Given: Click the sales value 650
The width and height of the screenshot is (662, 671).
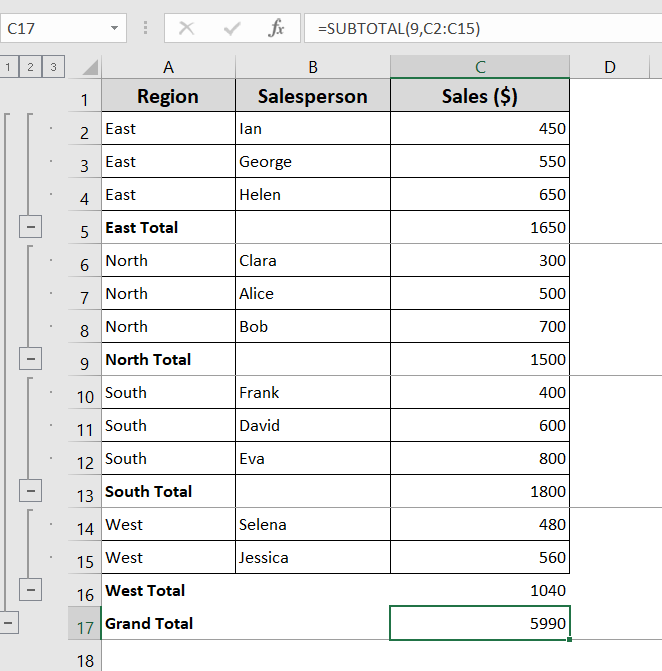Looking at the screenshot, I should pos(480,194).
